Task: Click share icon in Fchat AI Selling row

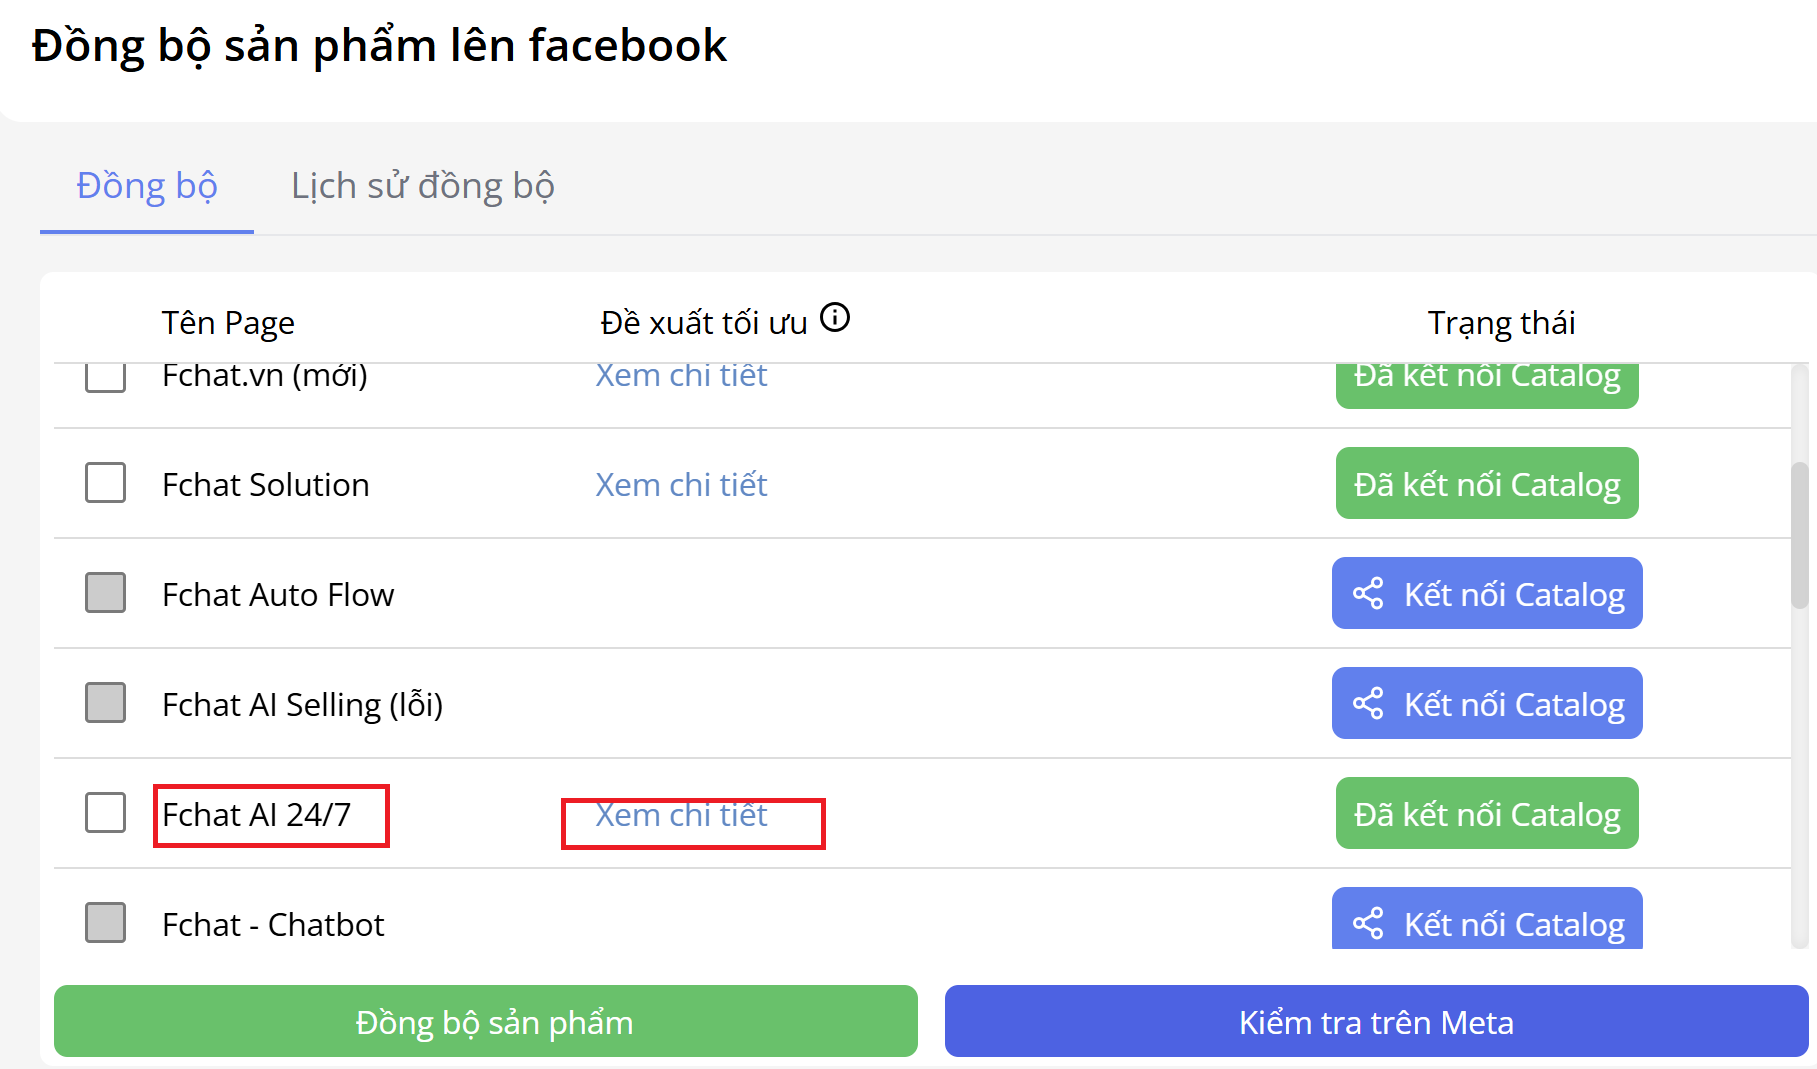Action: click(1368, 704)
